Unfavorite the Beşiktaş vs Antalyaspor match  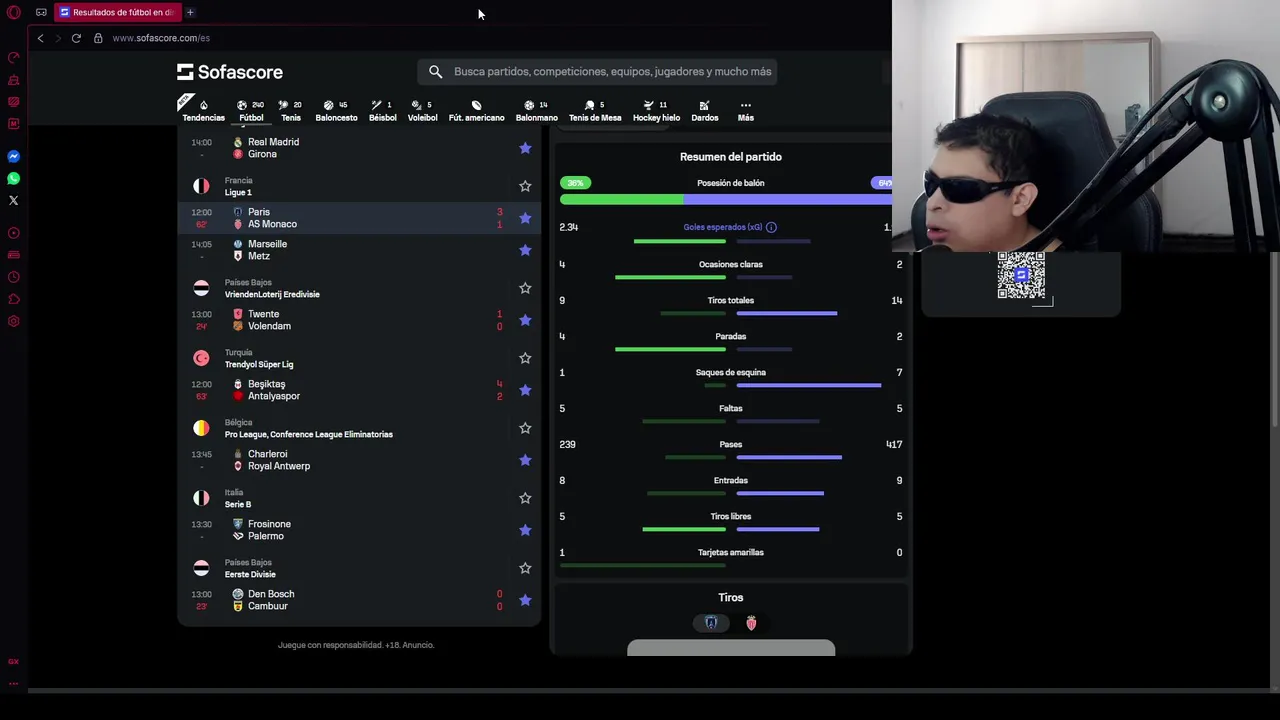[525, 390]
